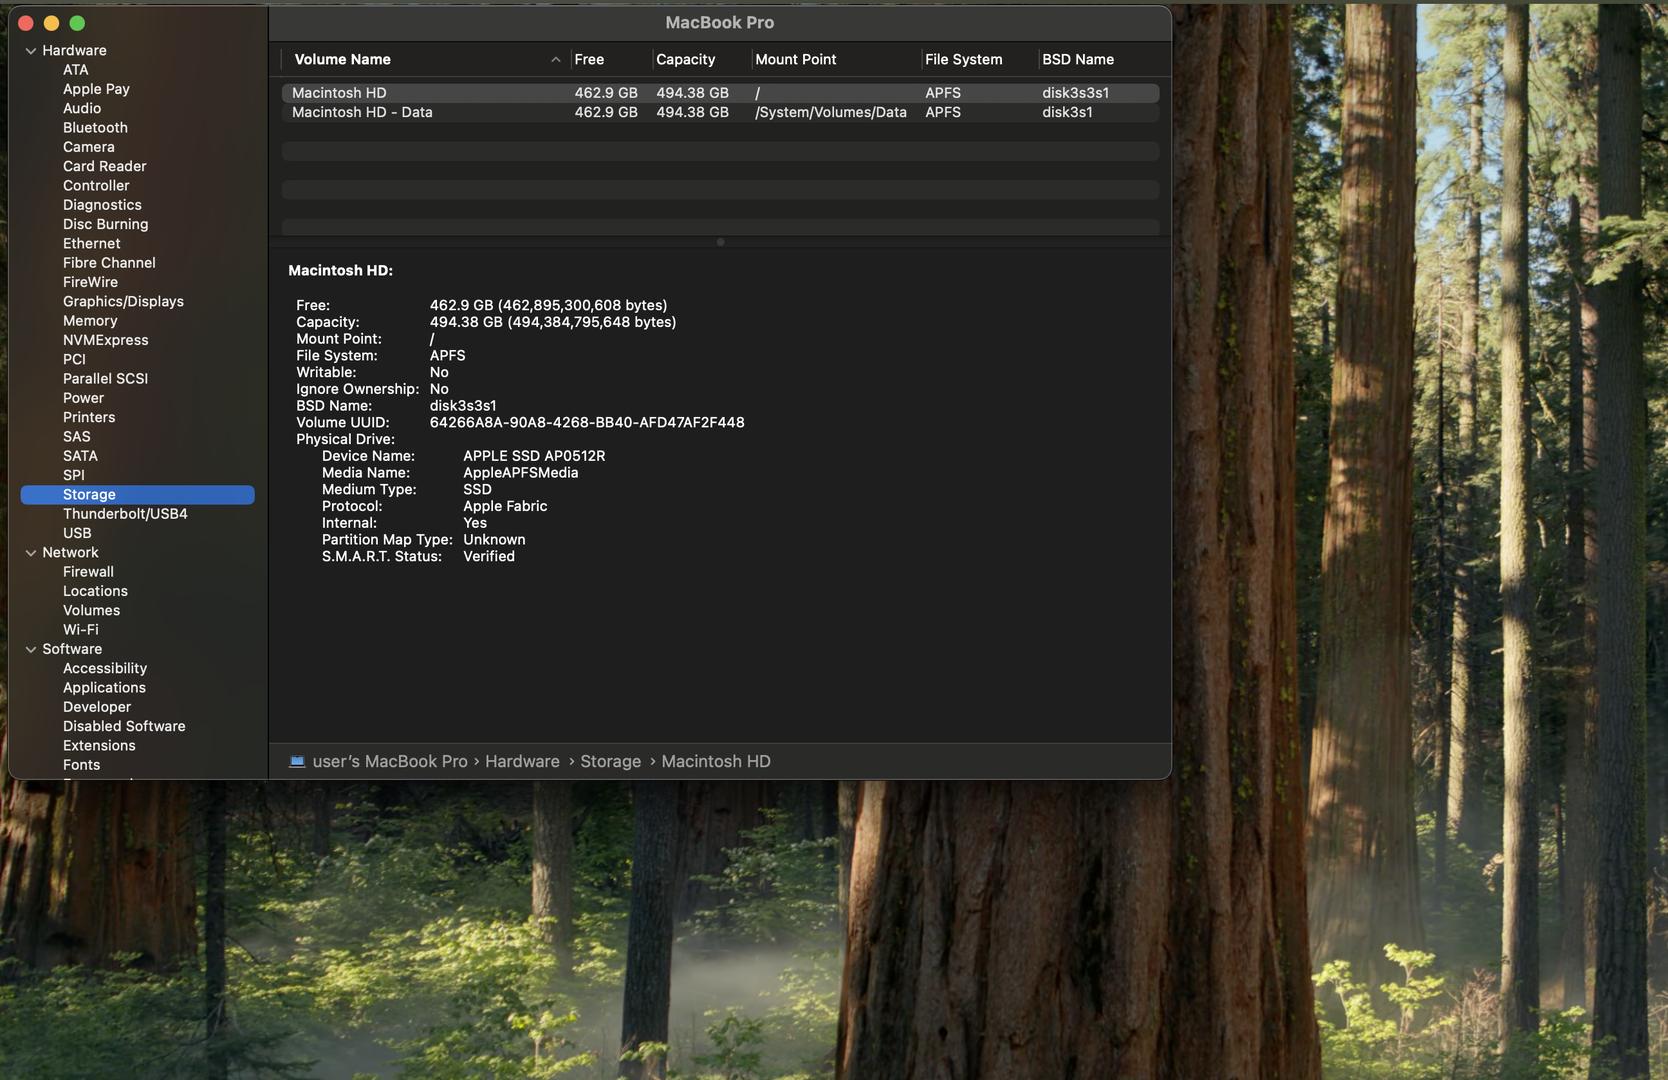The height and width of the screenshot is (1080, 1668).
Task: View Power information
Action: (83, 398)
